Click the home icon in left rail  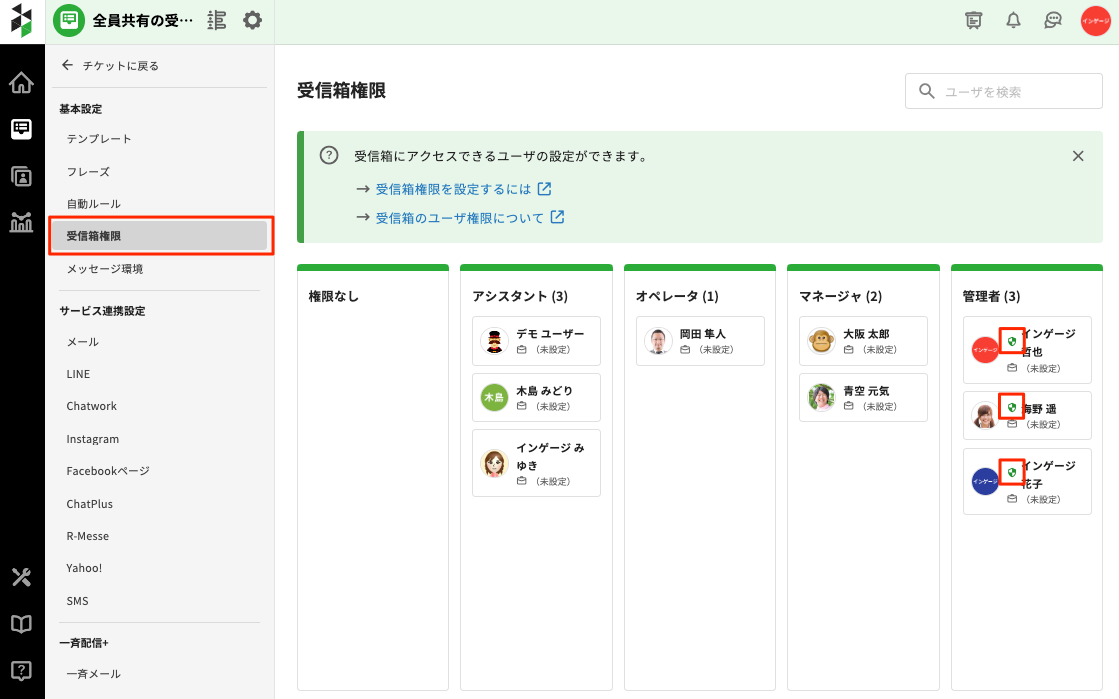[x=21, y=82]
